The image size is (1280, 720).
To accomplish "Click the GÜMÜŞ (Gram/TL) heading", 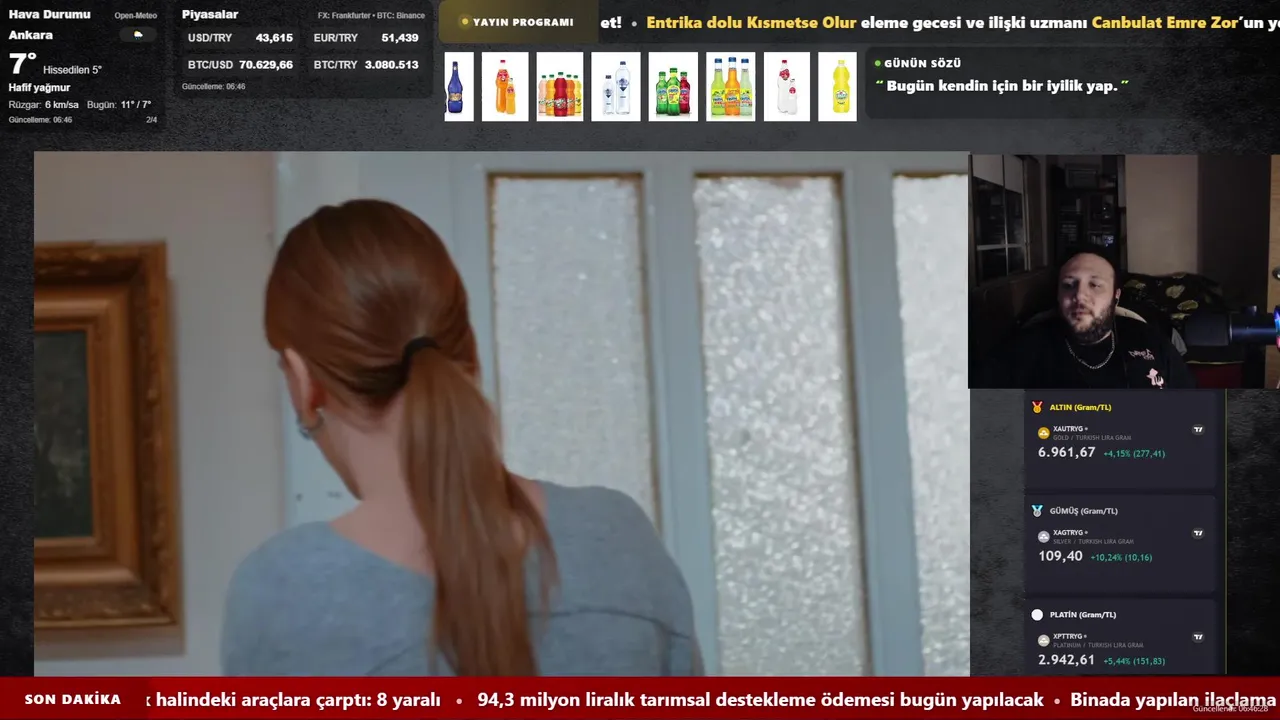I will point(1083,511).
